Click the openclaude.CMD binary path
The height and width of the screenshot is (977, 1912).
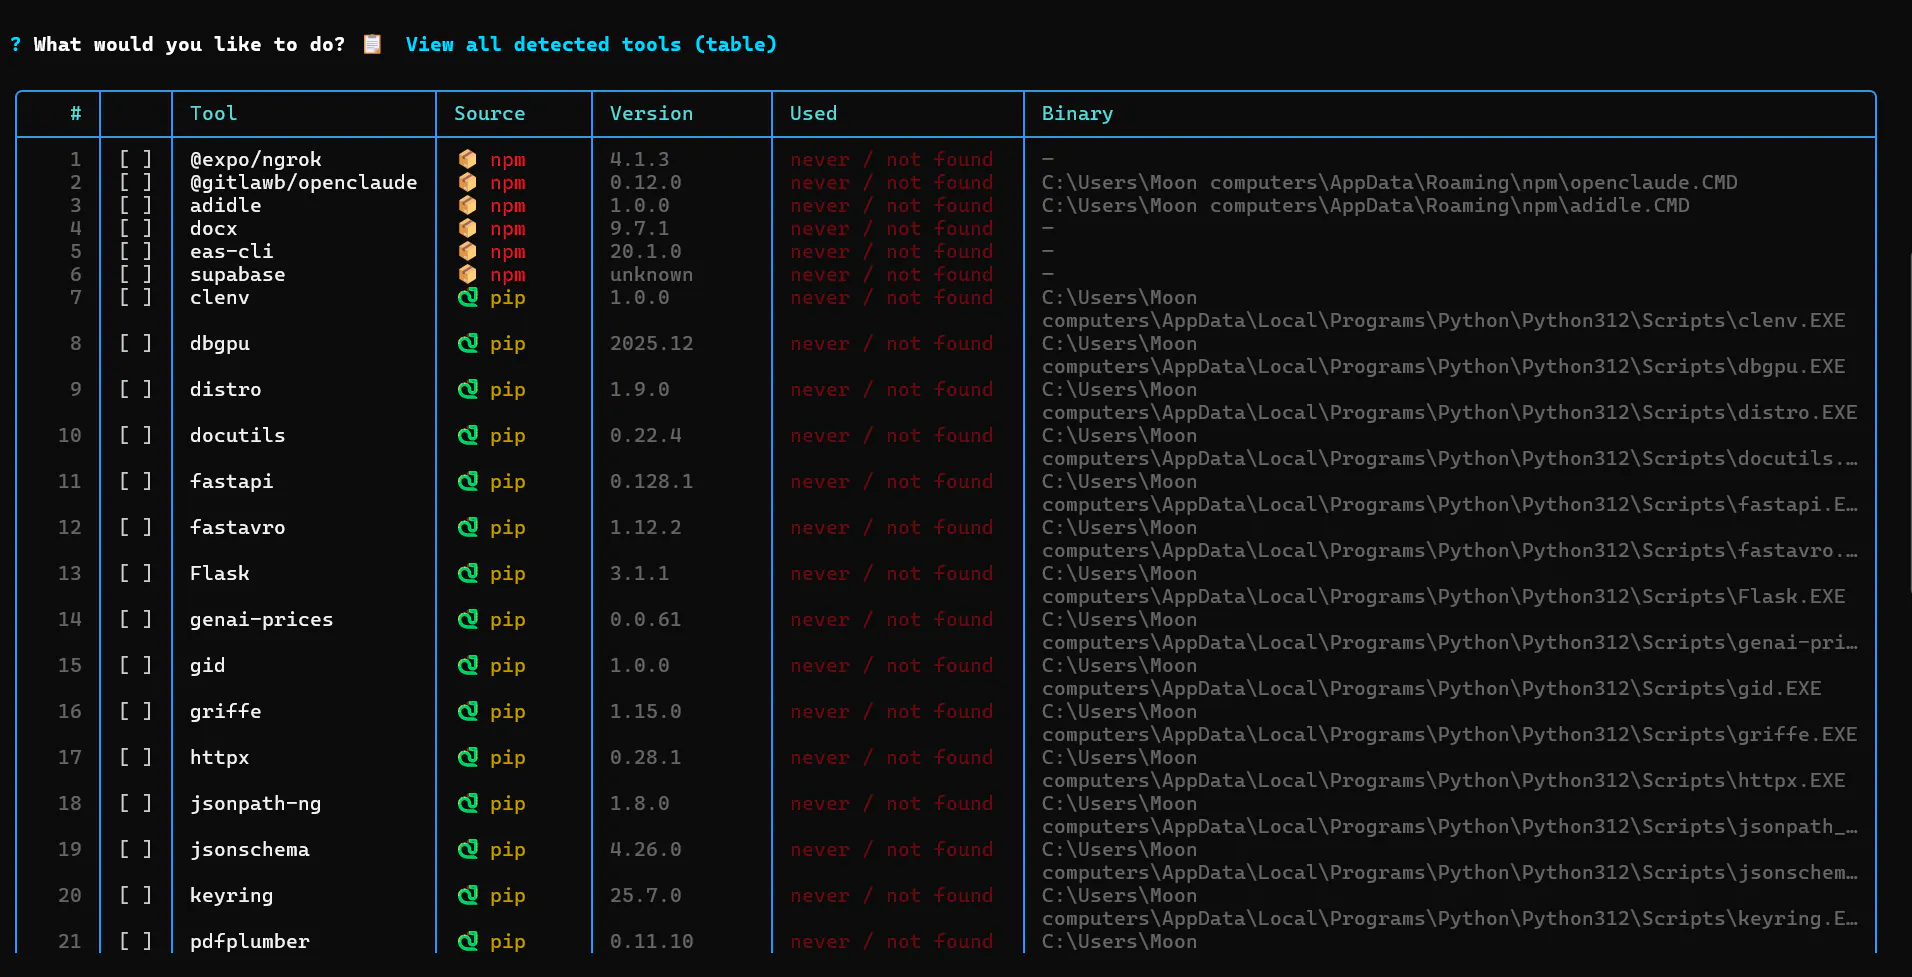[1389, 182]
